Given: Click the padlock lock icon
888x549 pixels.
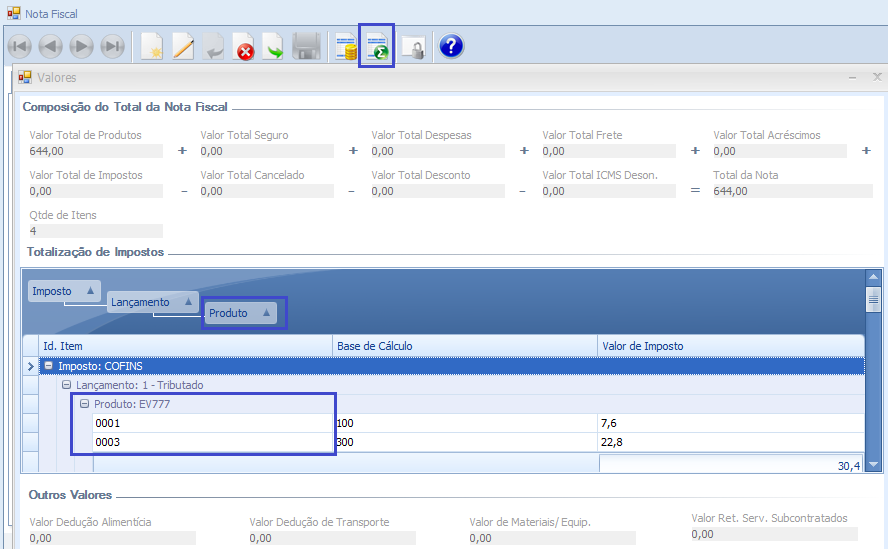Looking at the screenshot, I should point(413,47).
